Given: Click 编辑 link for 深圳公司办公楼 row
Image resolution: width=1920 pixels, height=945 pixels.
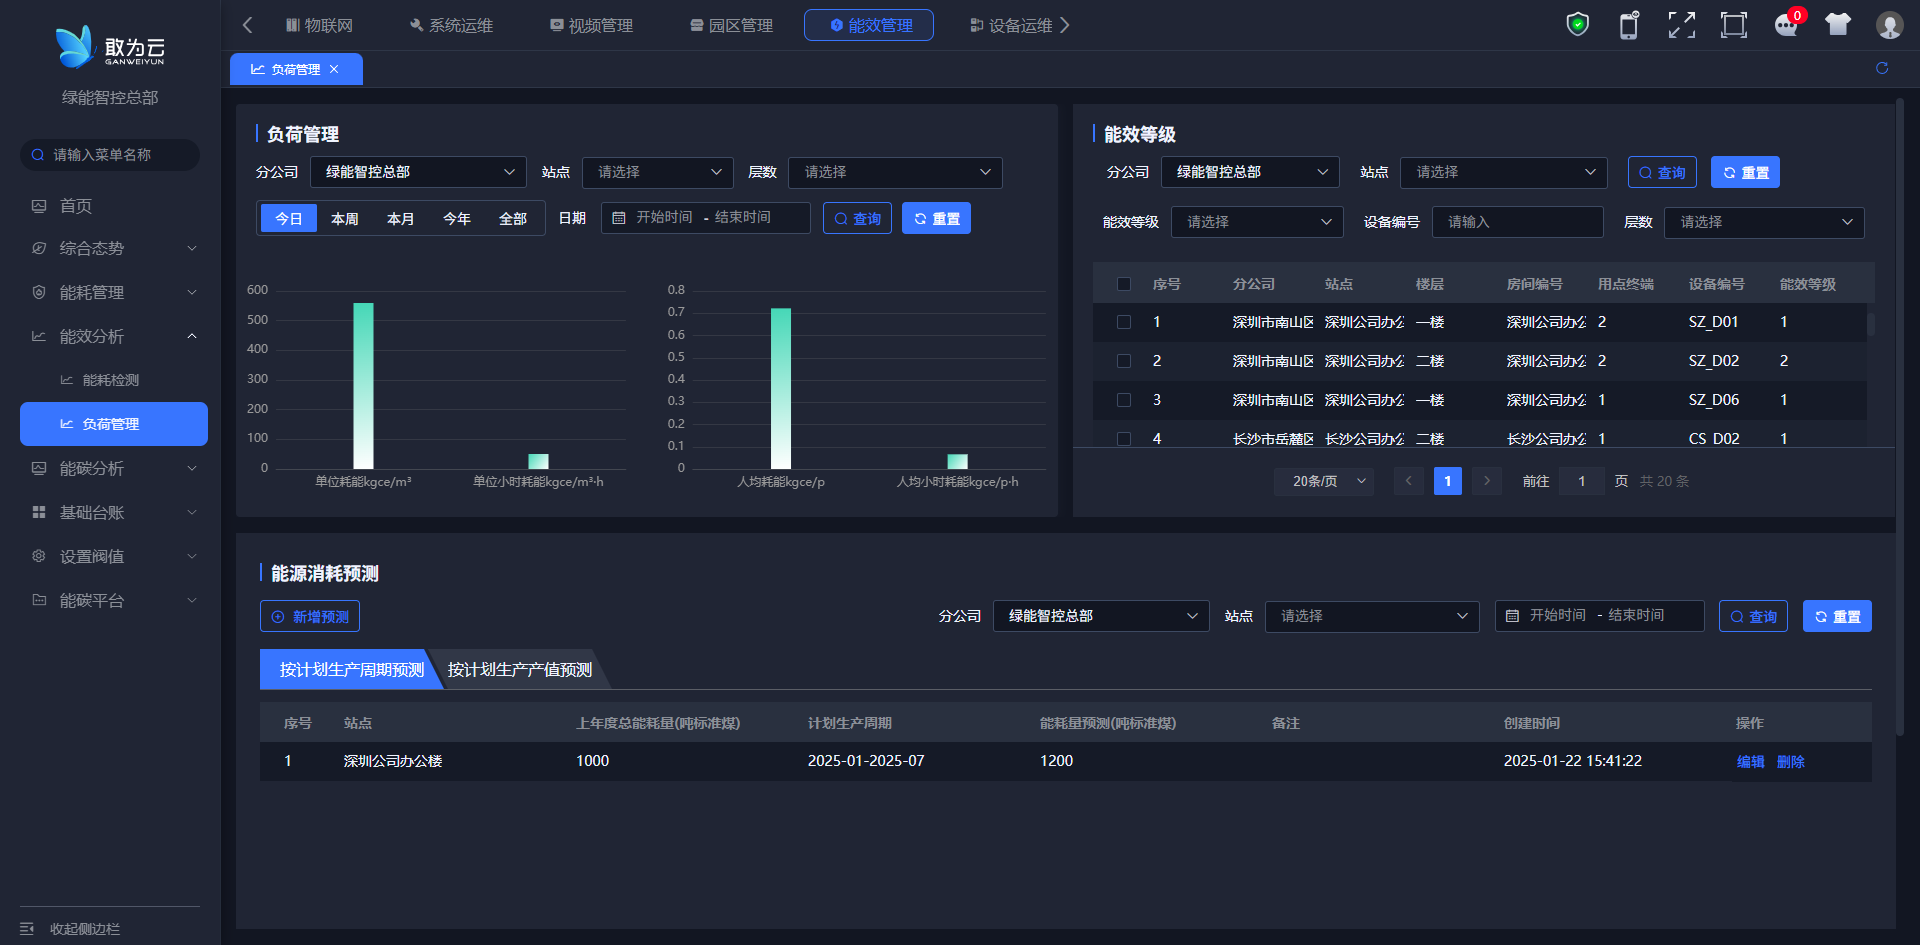Looking at the screenshot, I should pyautogui.click(x=1750, y=761).
